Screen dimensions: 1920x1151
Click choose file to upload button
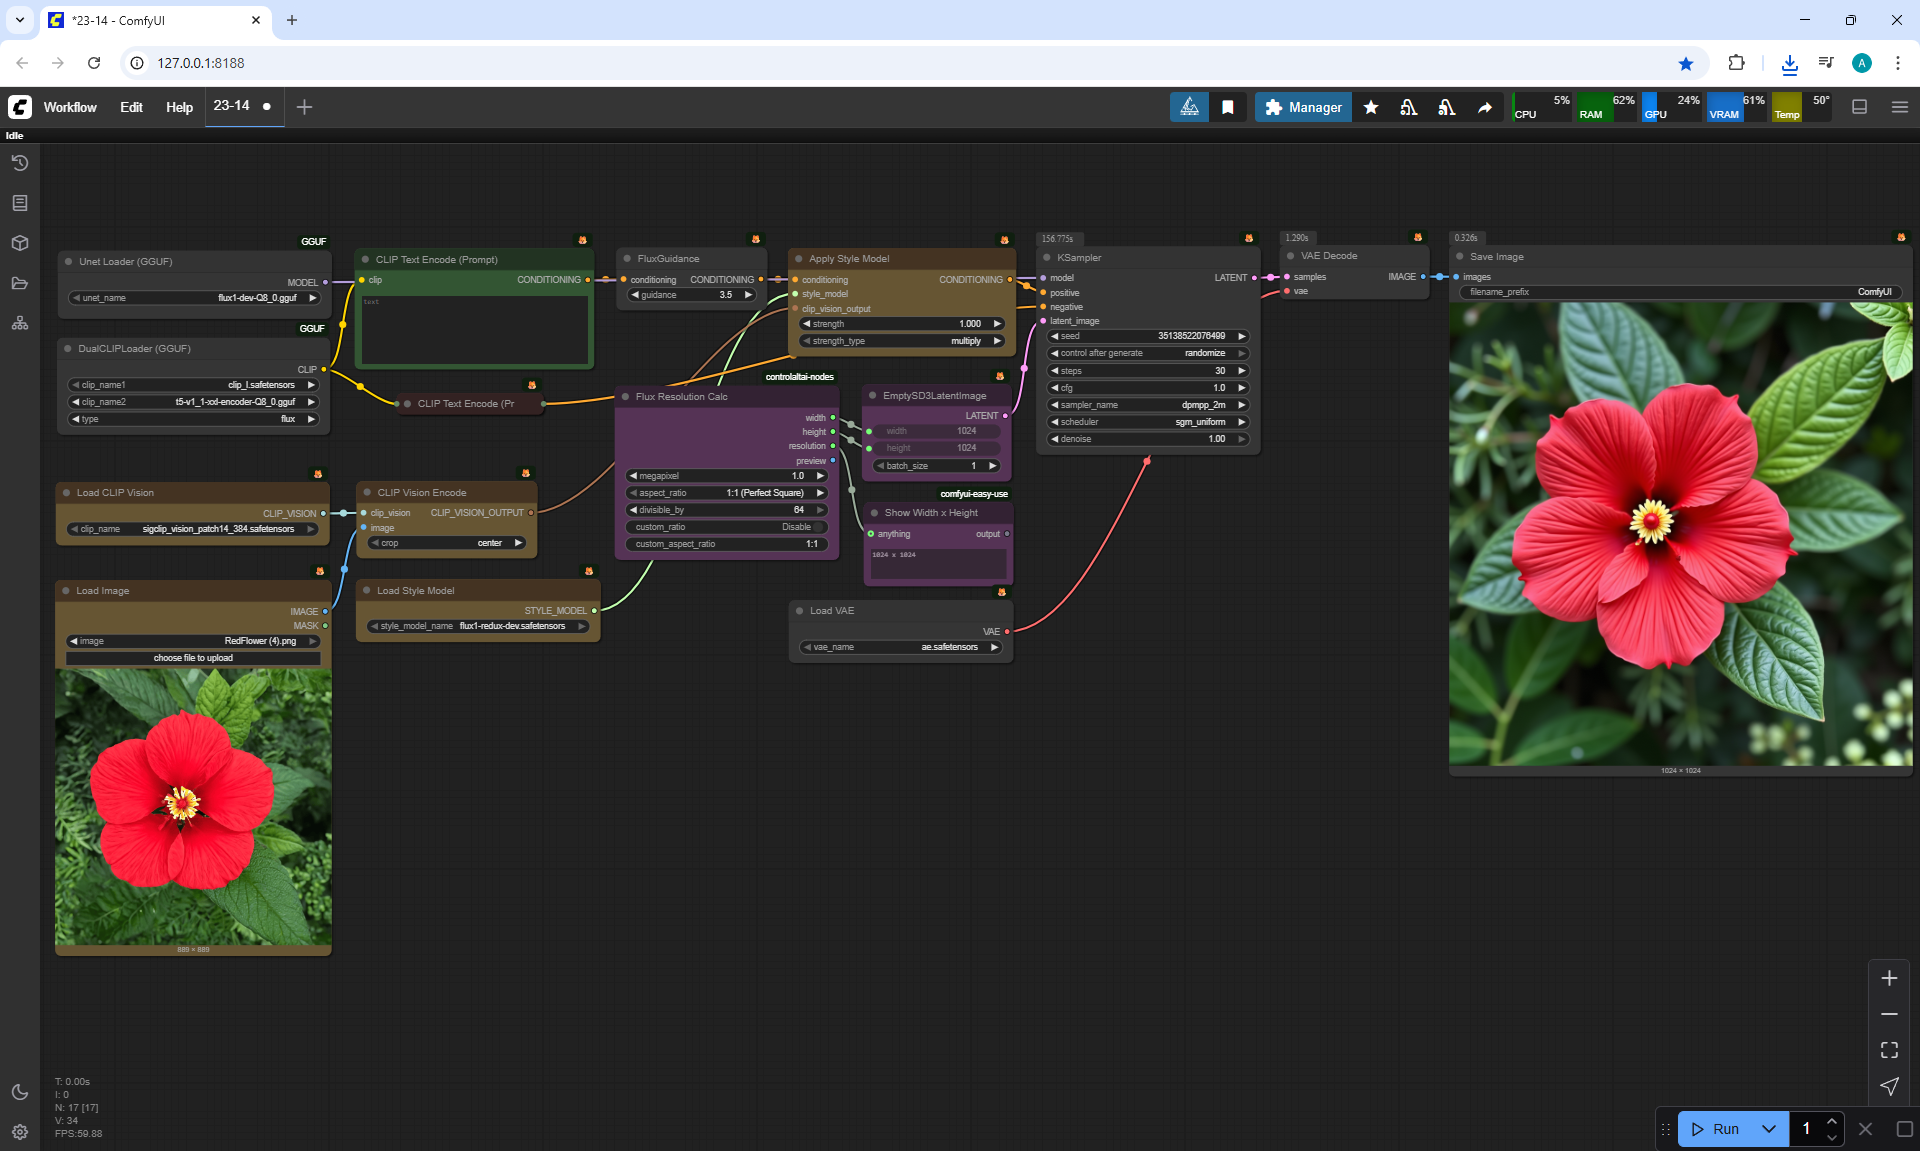(193, 658)
